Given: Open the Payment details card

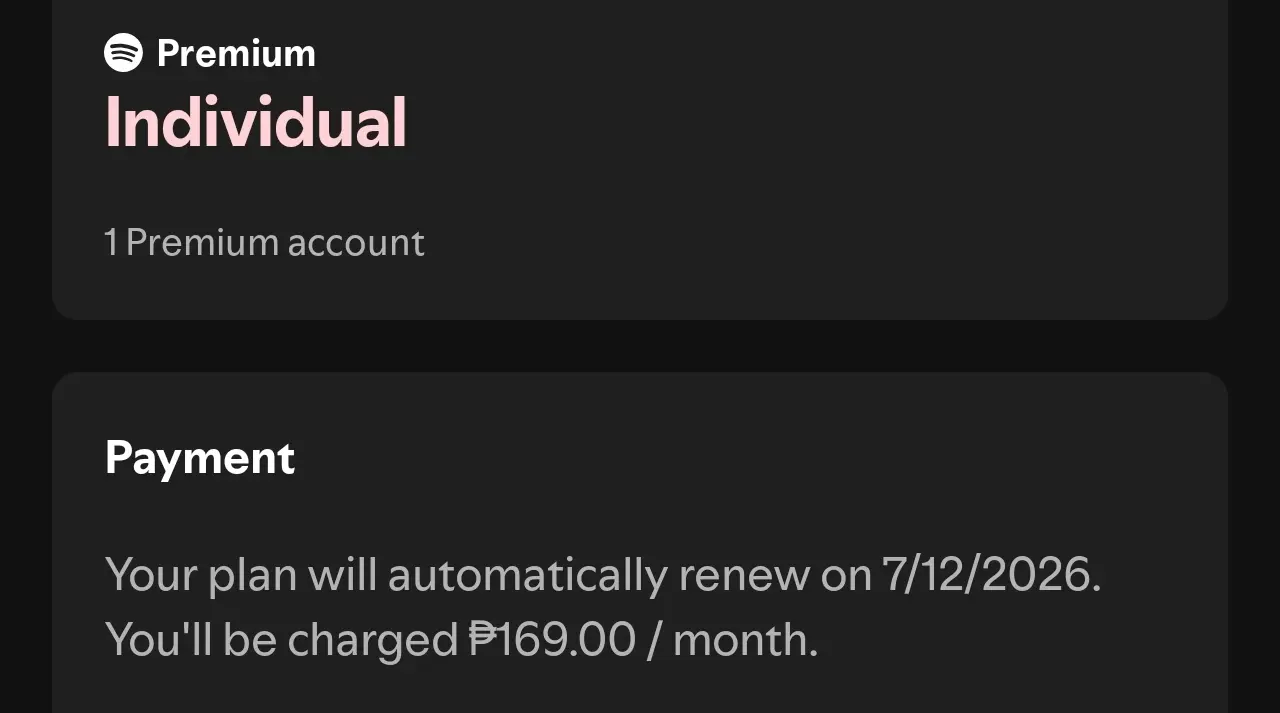Looking at the screenshot, I should click(x=640, y=543).
